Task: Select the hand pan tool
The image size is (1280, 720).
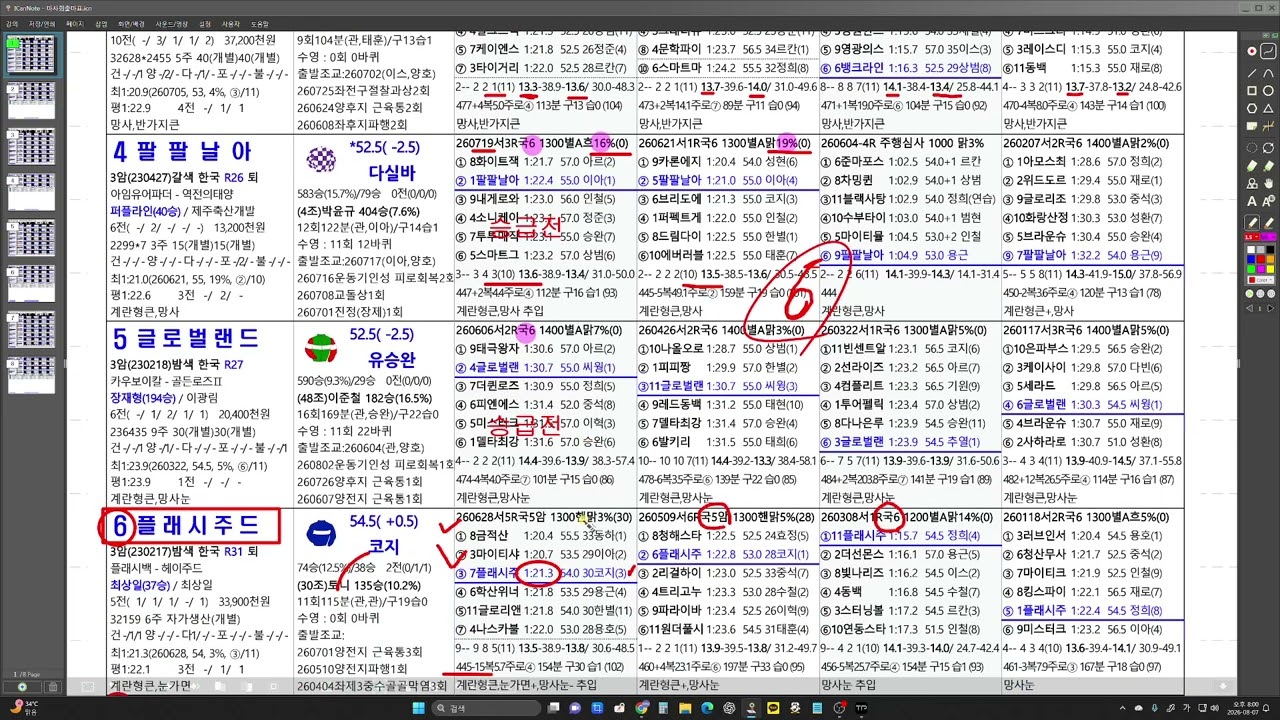Action: 1268,183
